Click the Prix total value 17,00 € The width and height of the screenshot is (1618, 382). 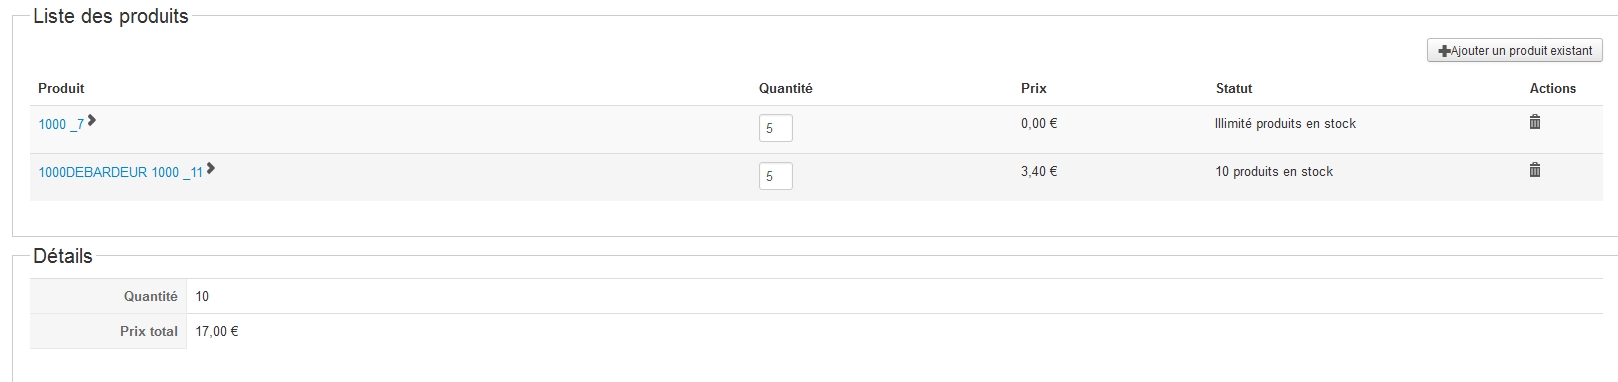(217, 331)
